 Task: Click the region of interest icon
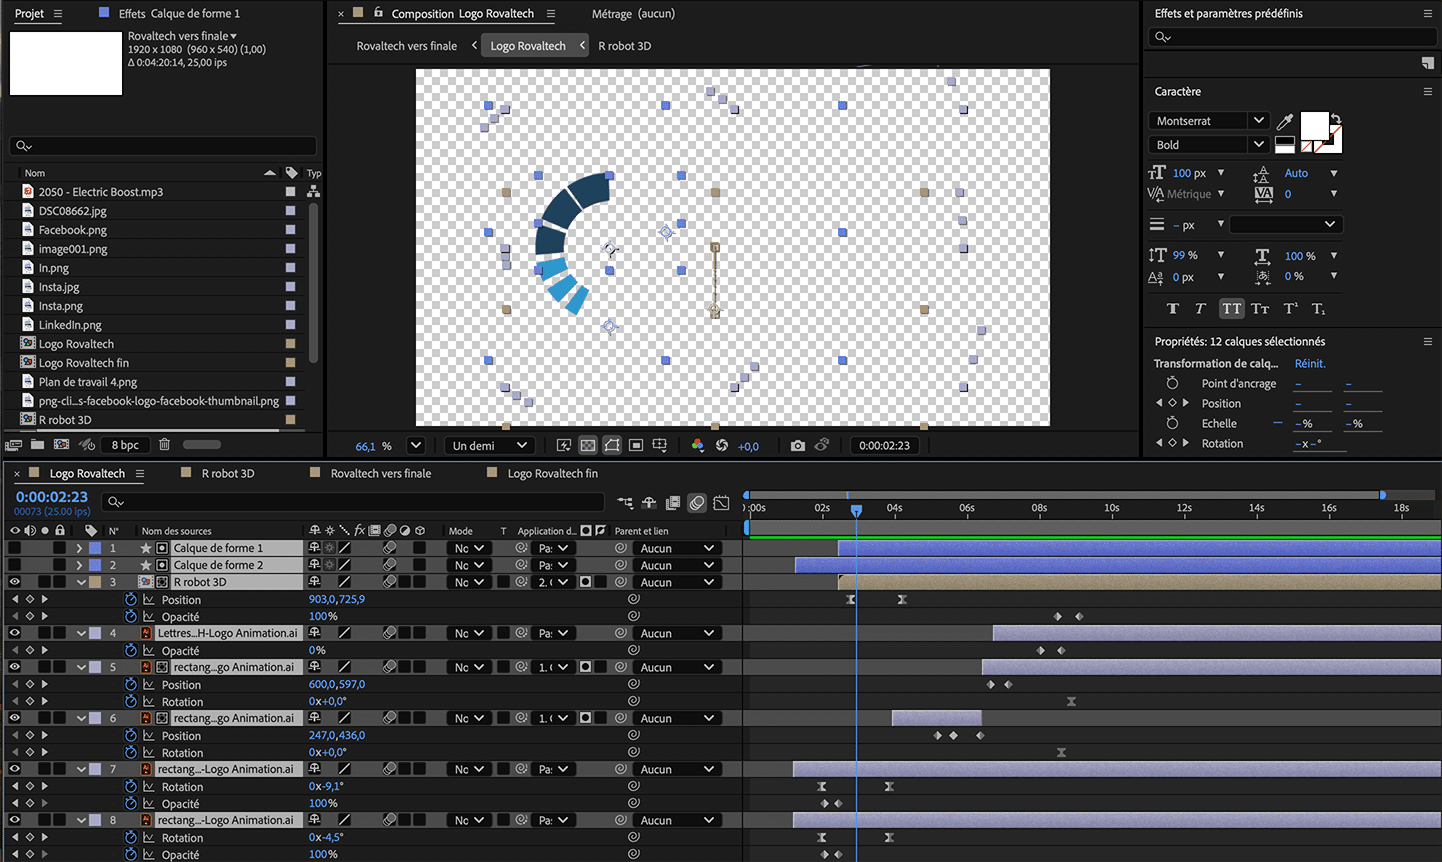[x=636, y=446]
